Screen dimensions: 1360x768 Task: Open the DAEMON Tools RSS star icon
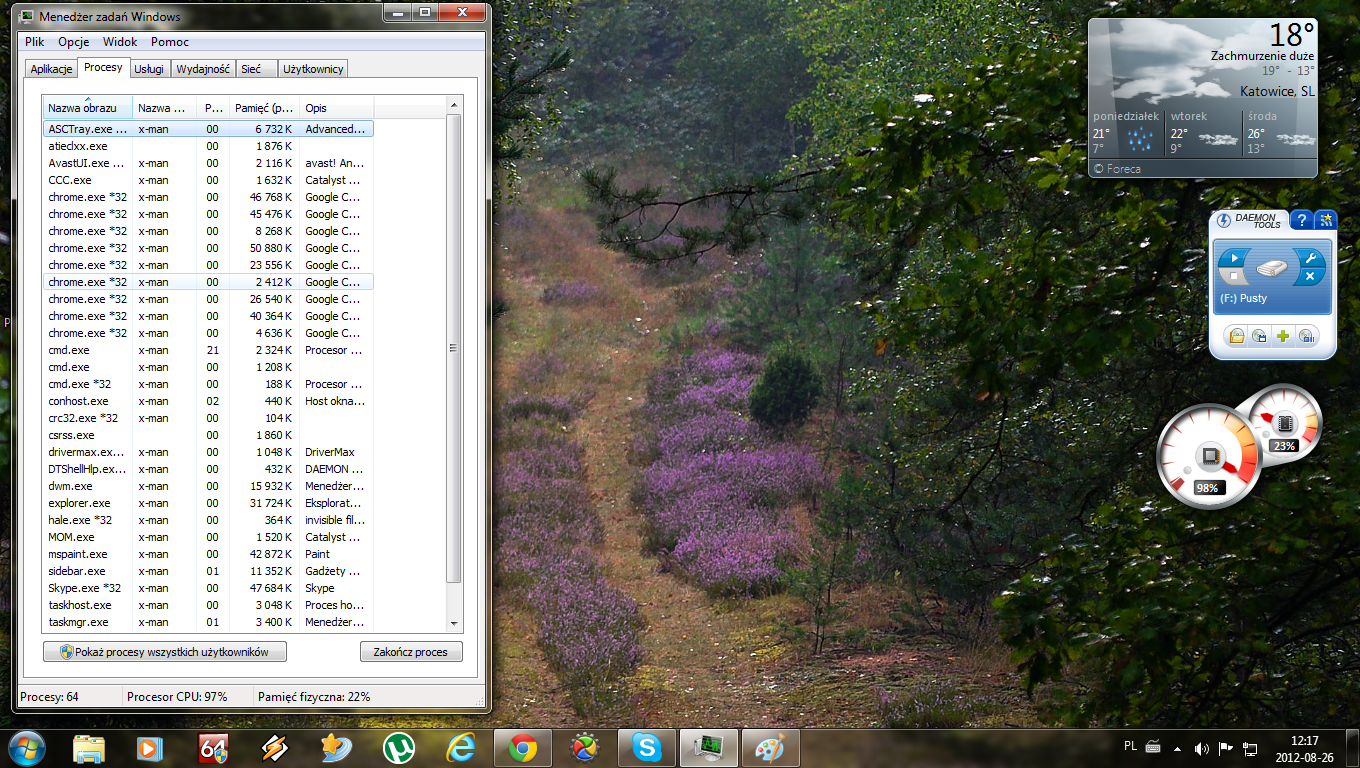coord(1325,221)
